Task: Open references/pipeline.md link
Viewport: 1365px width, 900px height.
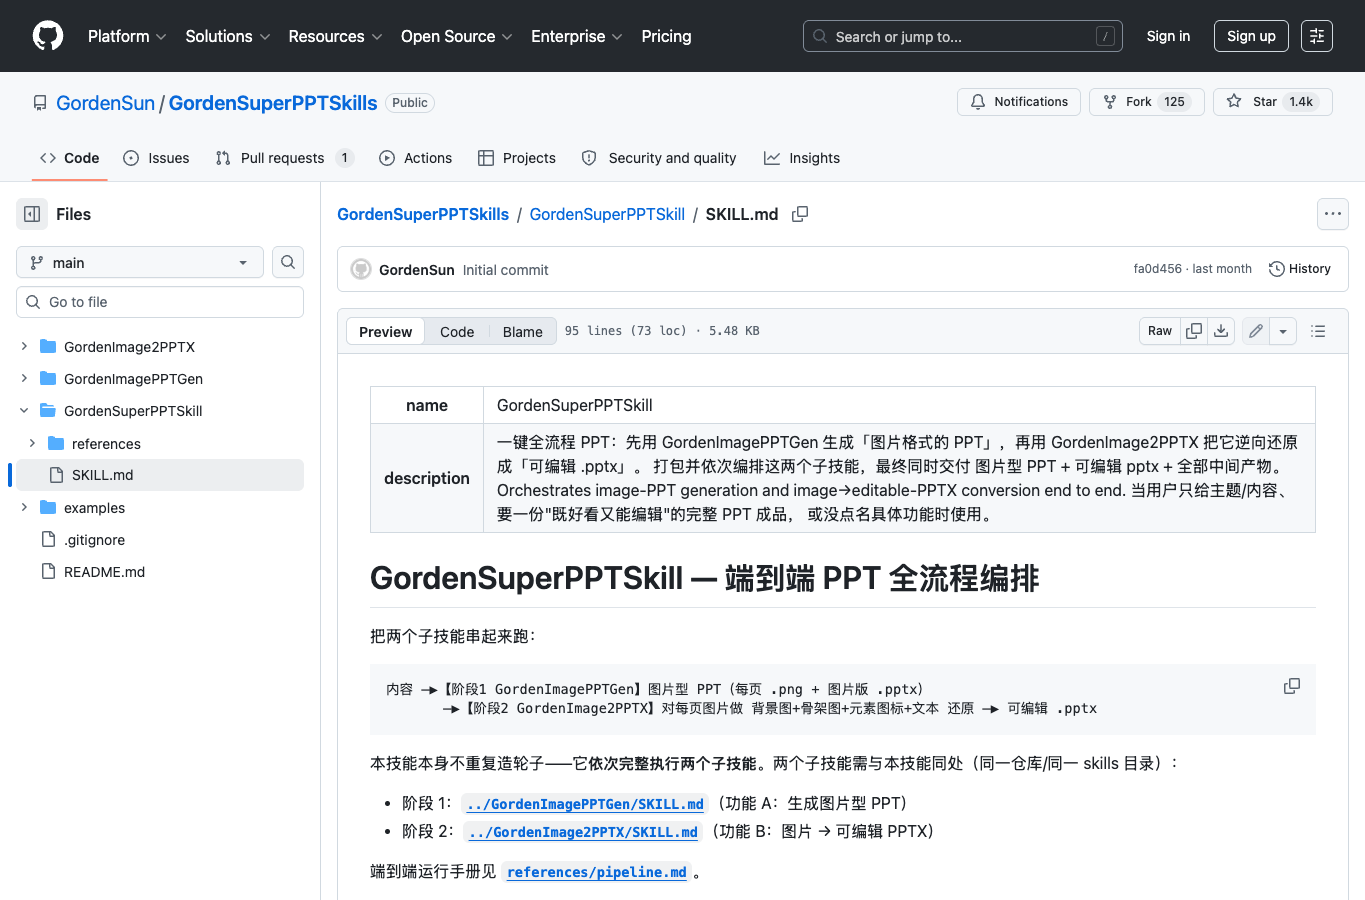Action: [x=597, y=872]
